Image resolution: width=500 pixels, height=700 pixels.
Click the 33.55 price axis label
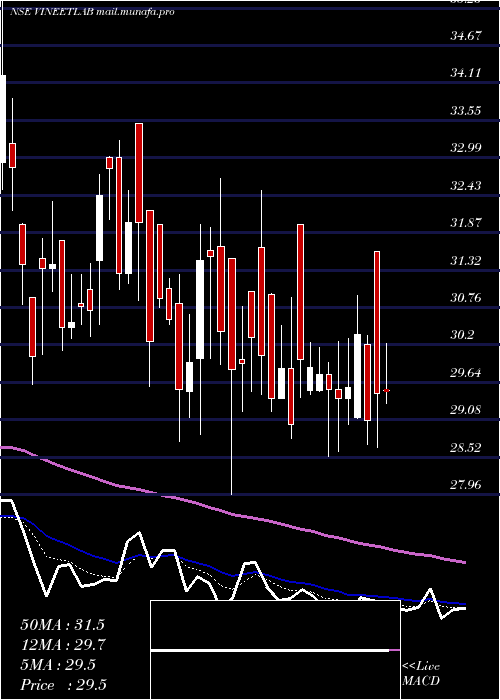(x=466, y=110)
